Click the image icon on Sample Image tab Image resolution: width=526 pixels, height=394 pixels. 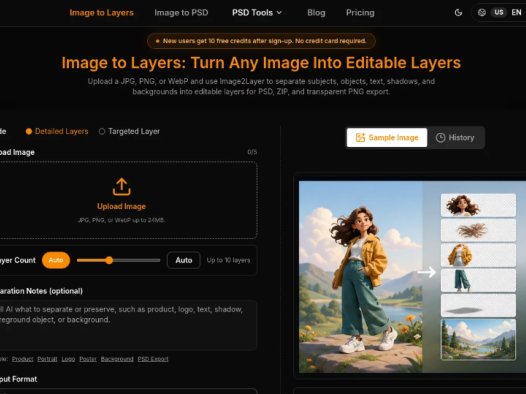click(360, 137)
